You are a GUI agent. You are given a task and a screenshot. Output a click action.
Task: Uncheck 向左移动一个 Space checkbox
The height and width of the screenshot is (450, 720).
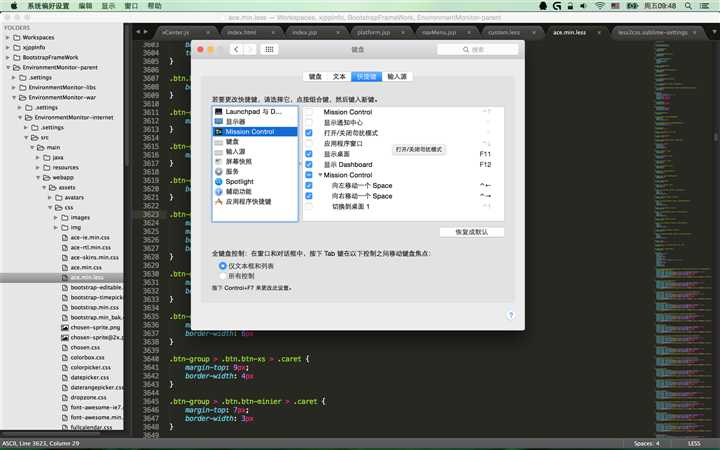(309, 186)
